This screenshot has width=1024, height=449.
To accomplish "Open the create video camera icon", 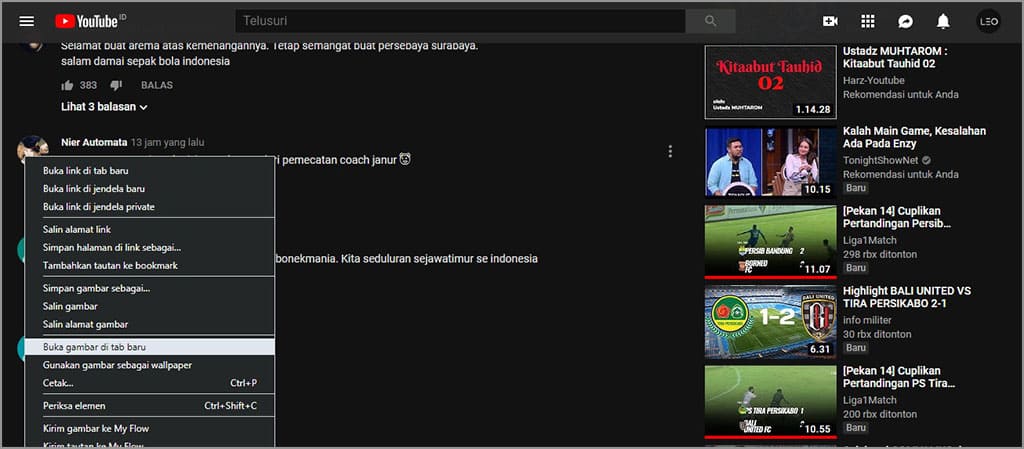I will pos(830,21).
